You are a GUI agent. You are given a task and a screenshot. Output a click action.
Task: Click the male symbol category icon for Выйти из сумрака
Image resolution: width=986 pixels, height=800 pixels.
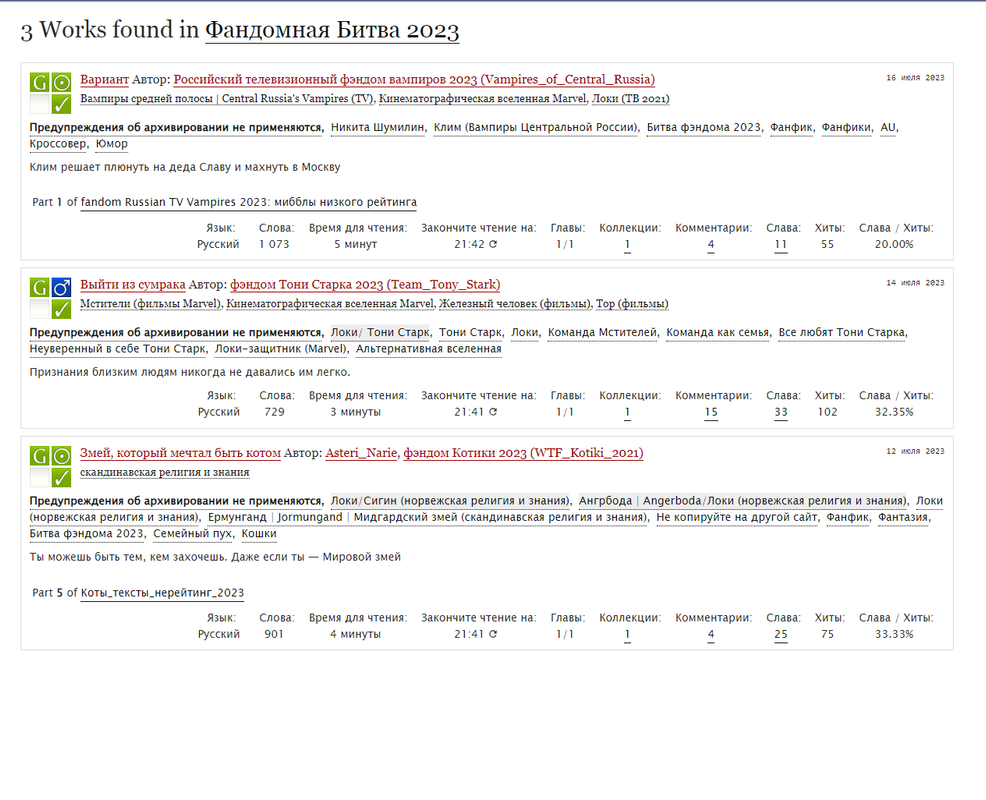[61, 287]
